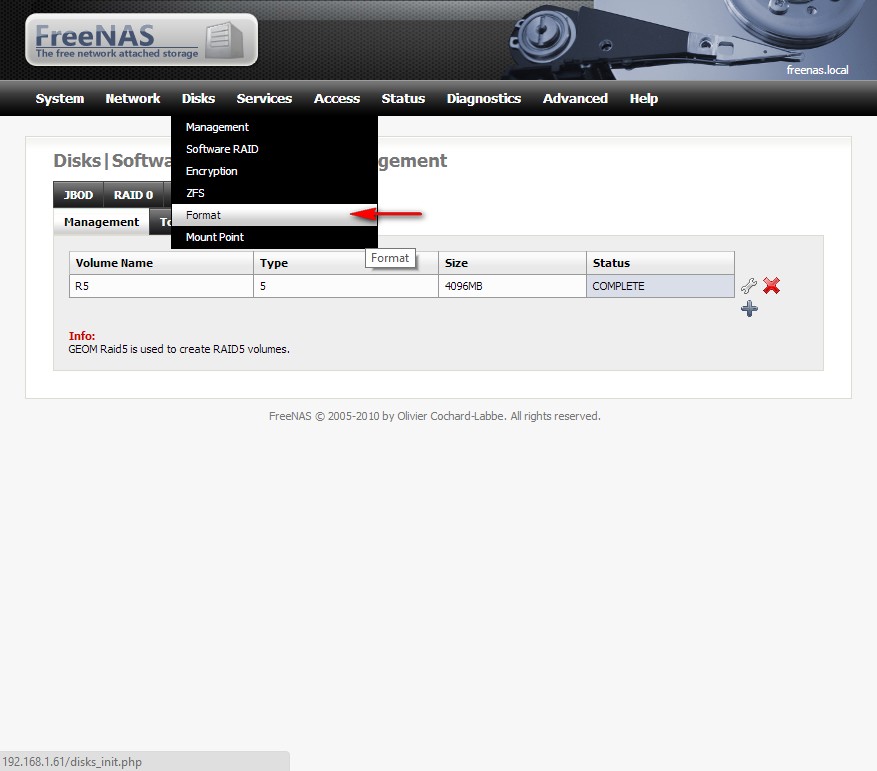Open the Encryption entry under Disks
The height and width of the screenshot is (771, 877).
(x=211, y=171)
